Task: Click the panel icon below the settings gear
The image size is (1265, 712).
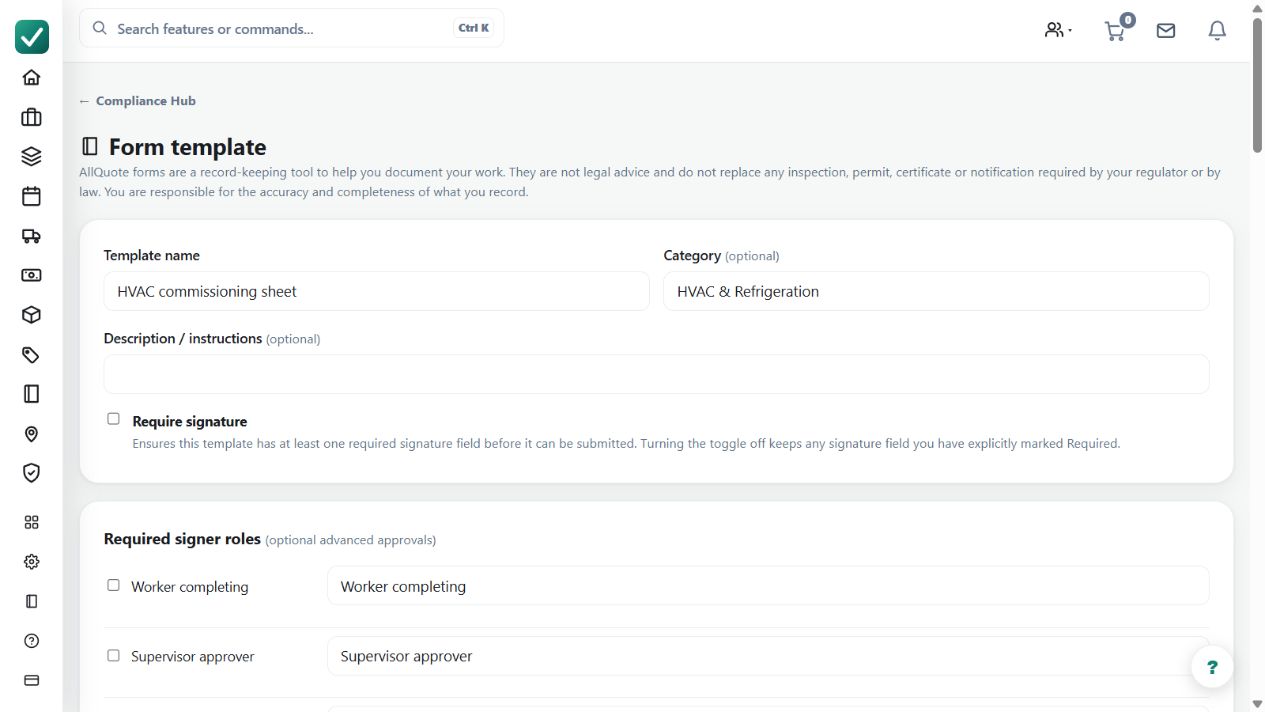Action: tap(31, 601)
